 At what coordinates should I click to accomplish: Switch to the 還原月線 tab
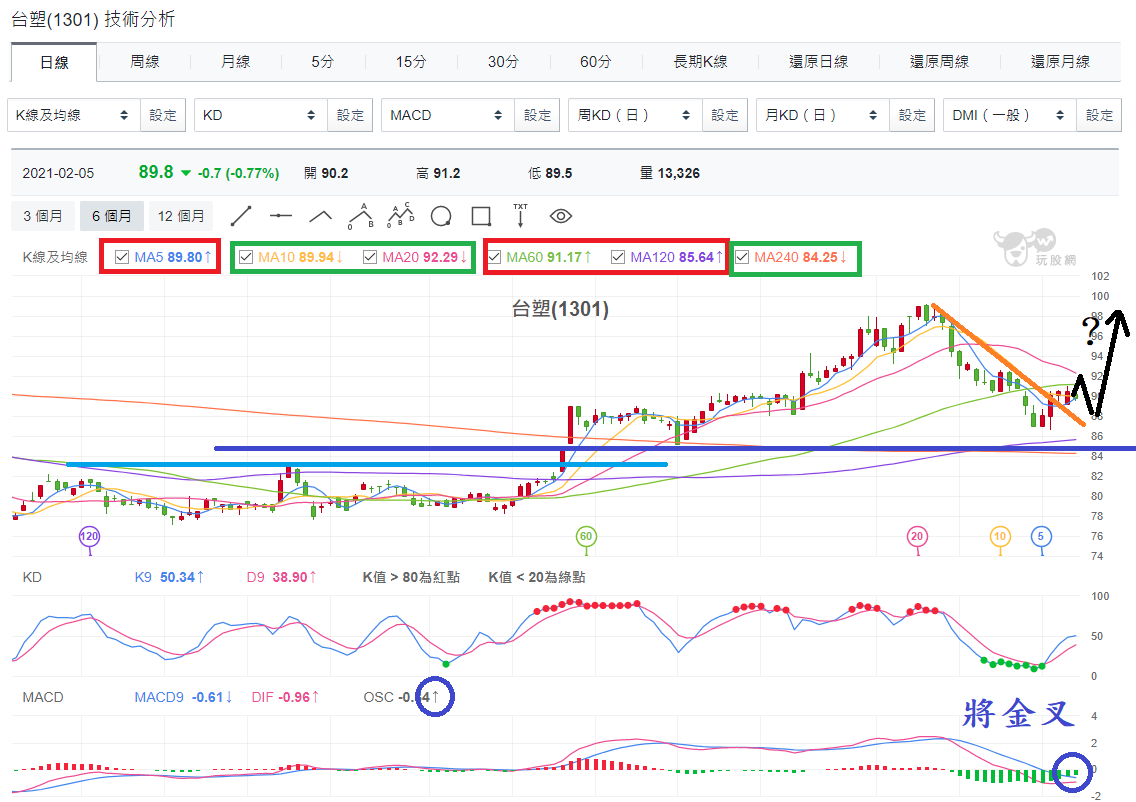click(1060, 62)
